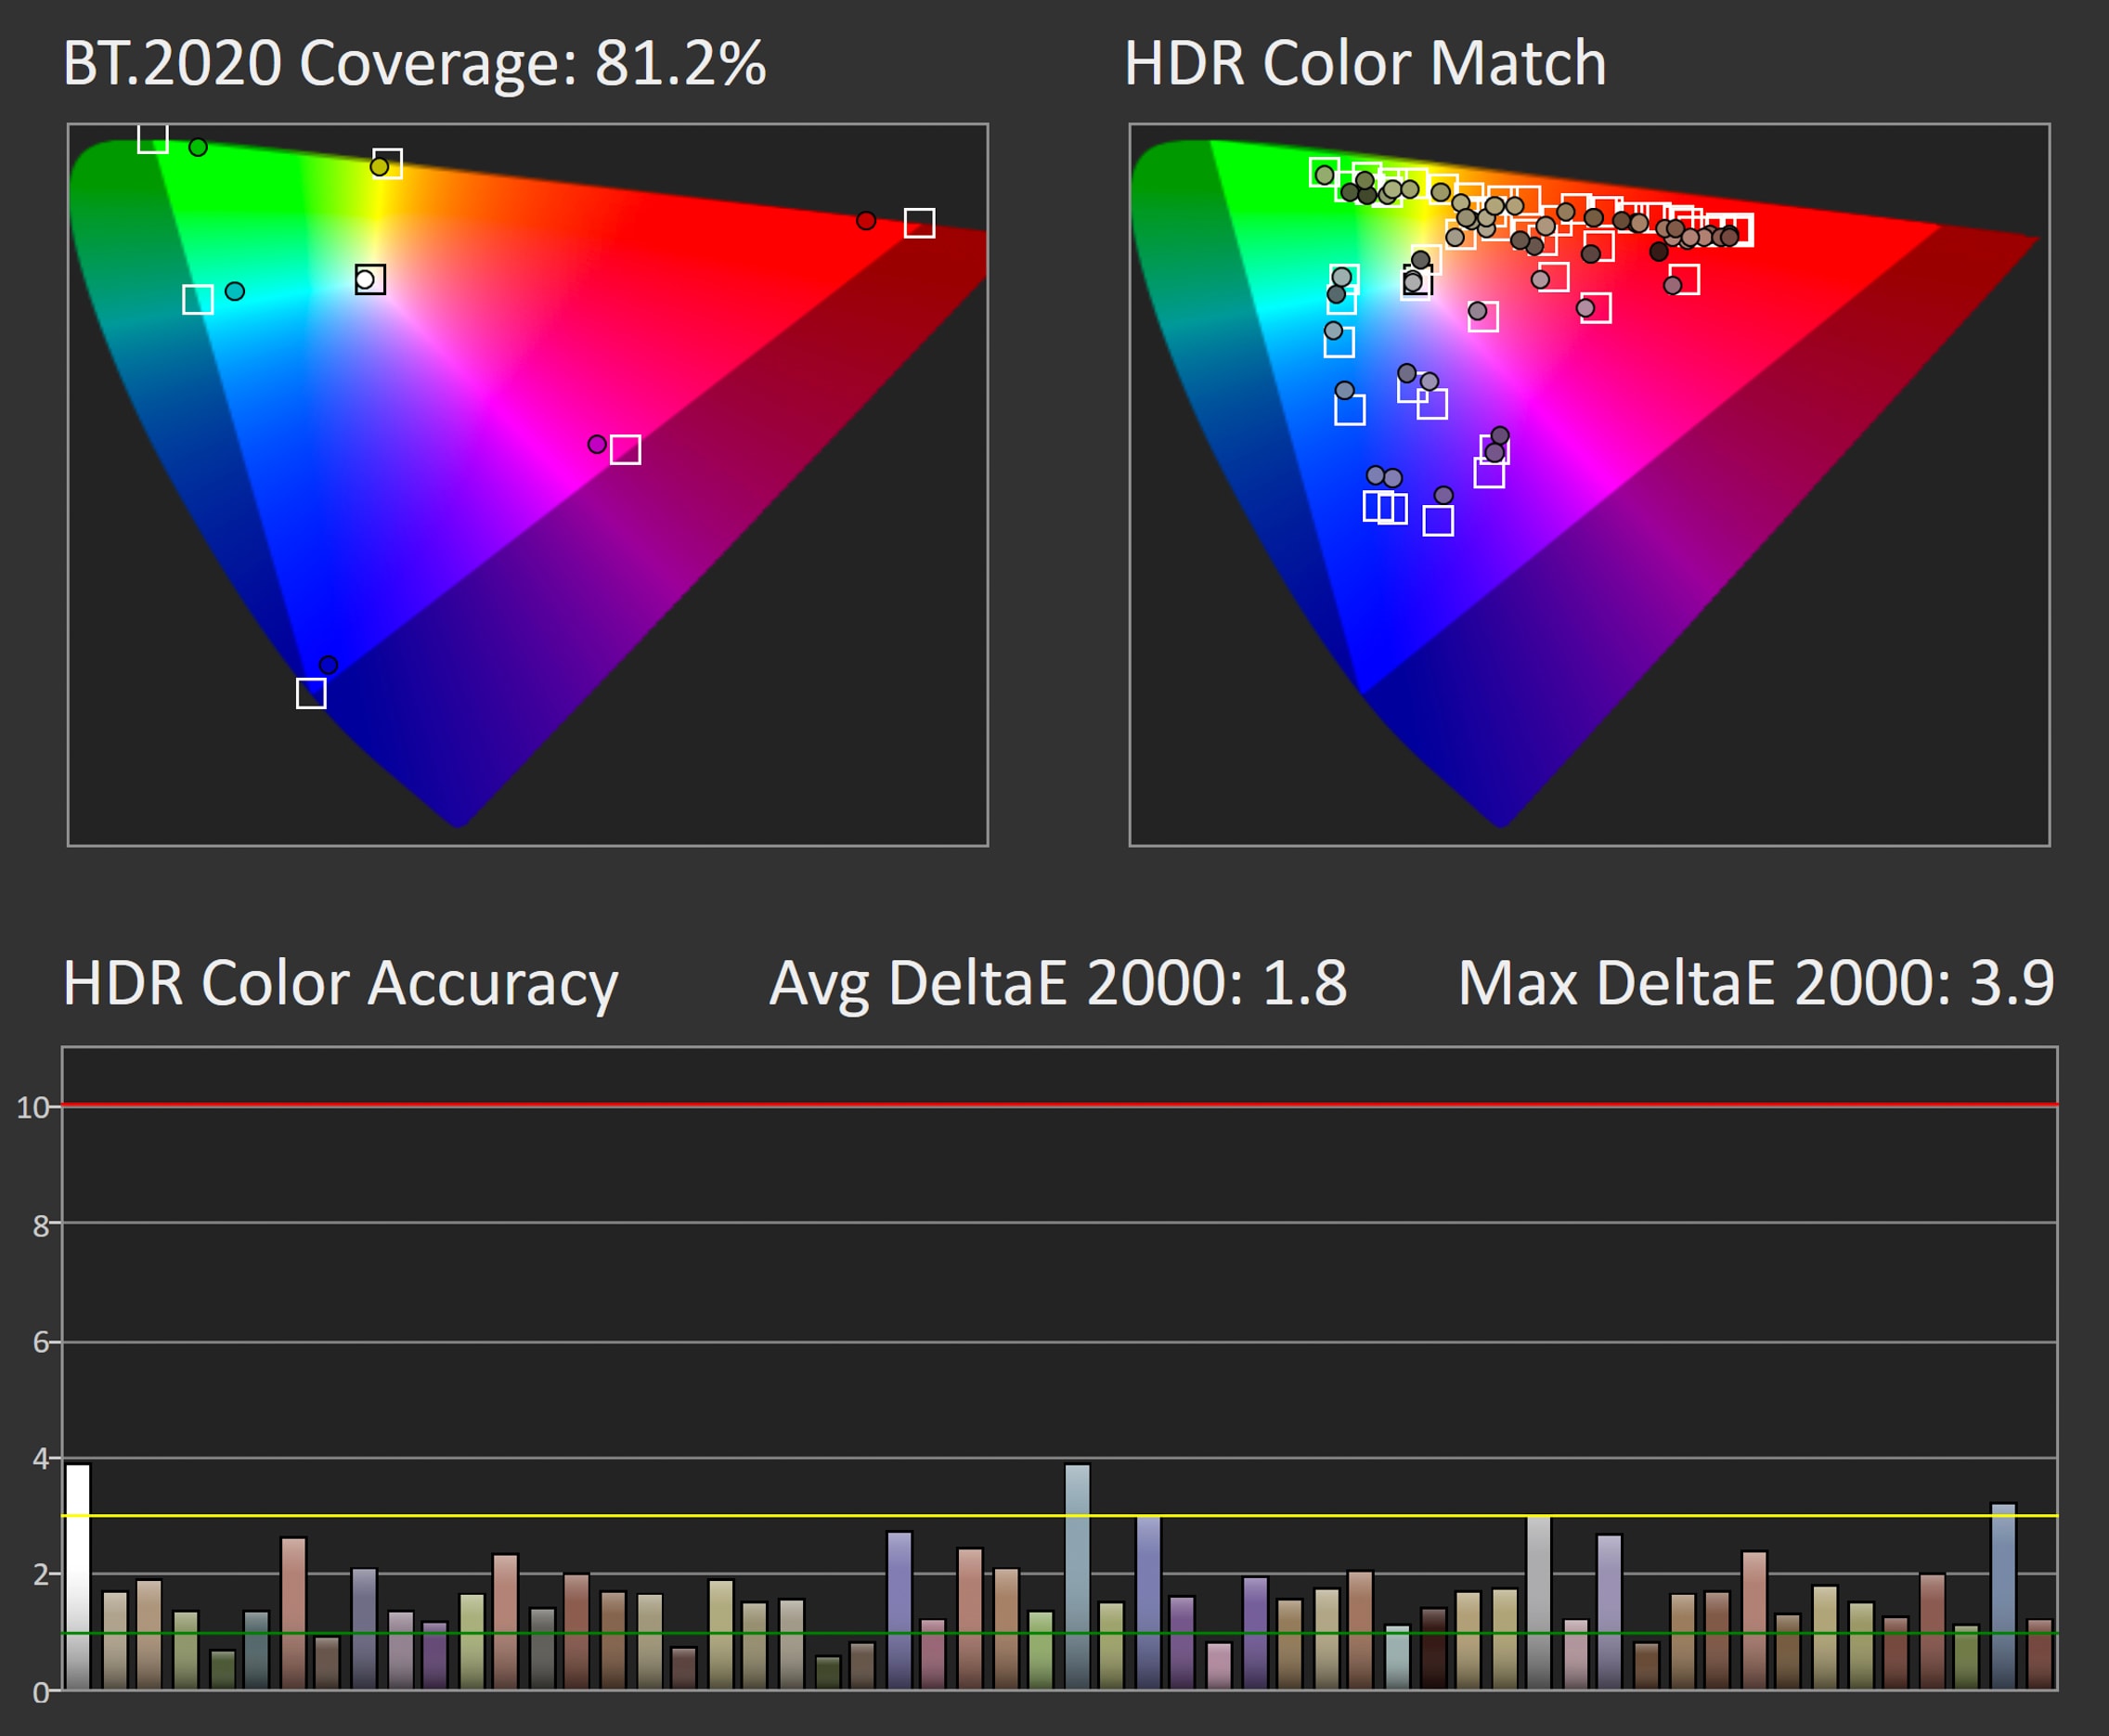Click the '2' y-axis label
This screenshot has width=2109, height=1736.
(41, 1575)
